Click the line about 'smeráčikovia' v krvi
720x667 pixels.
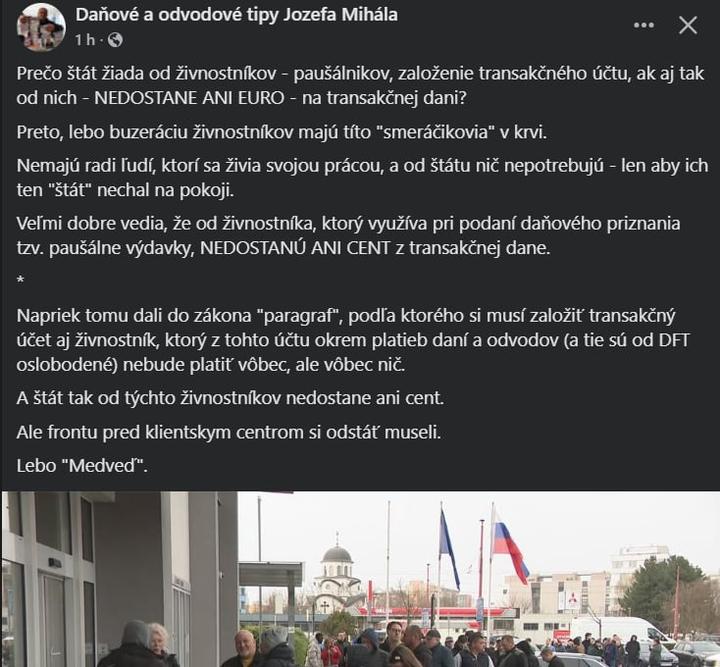tap(281, 132)
